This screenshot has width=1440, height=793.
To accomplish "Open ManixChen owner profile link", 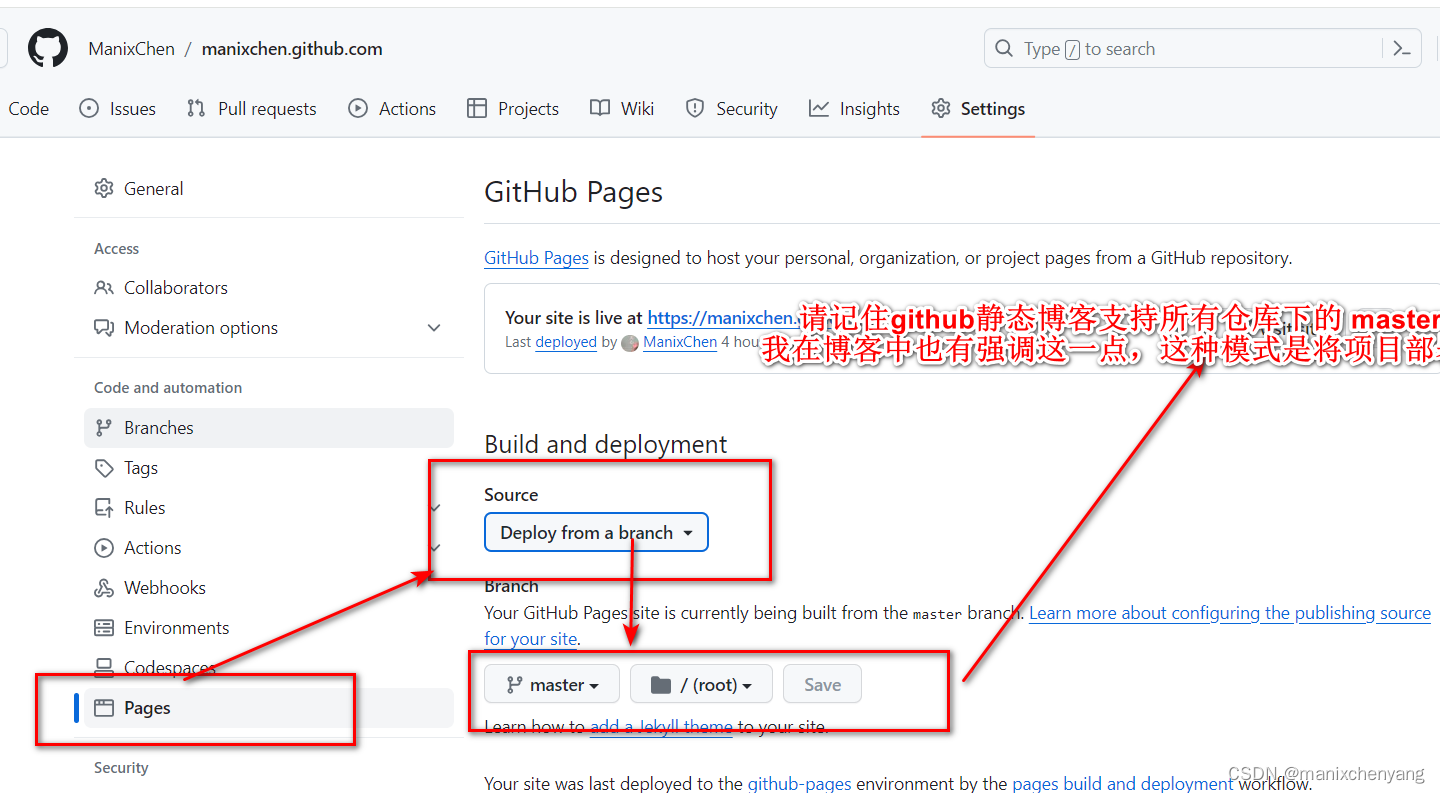I will pyautogui.click(x=131, y=49).
